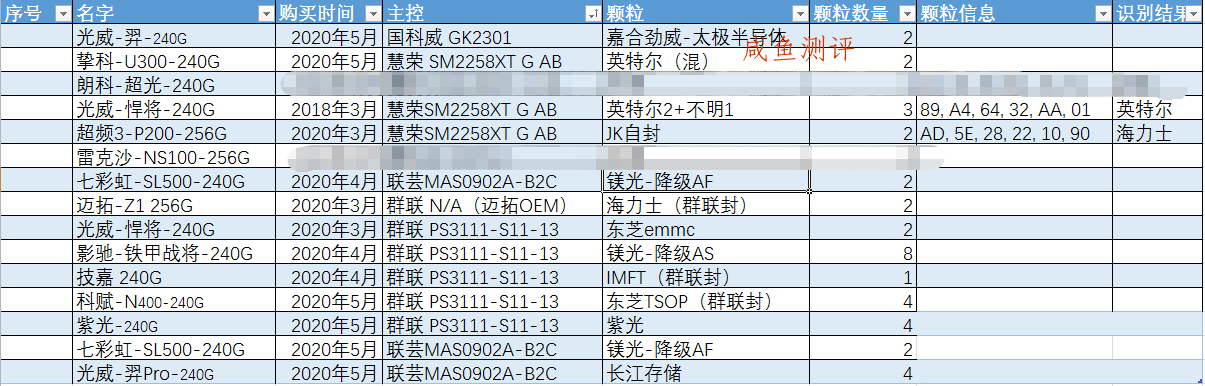Select the particle count cell showing 8
Image resolution: width=1205 pixels, height=386 pixels.
[863, 253]
